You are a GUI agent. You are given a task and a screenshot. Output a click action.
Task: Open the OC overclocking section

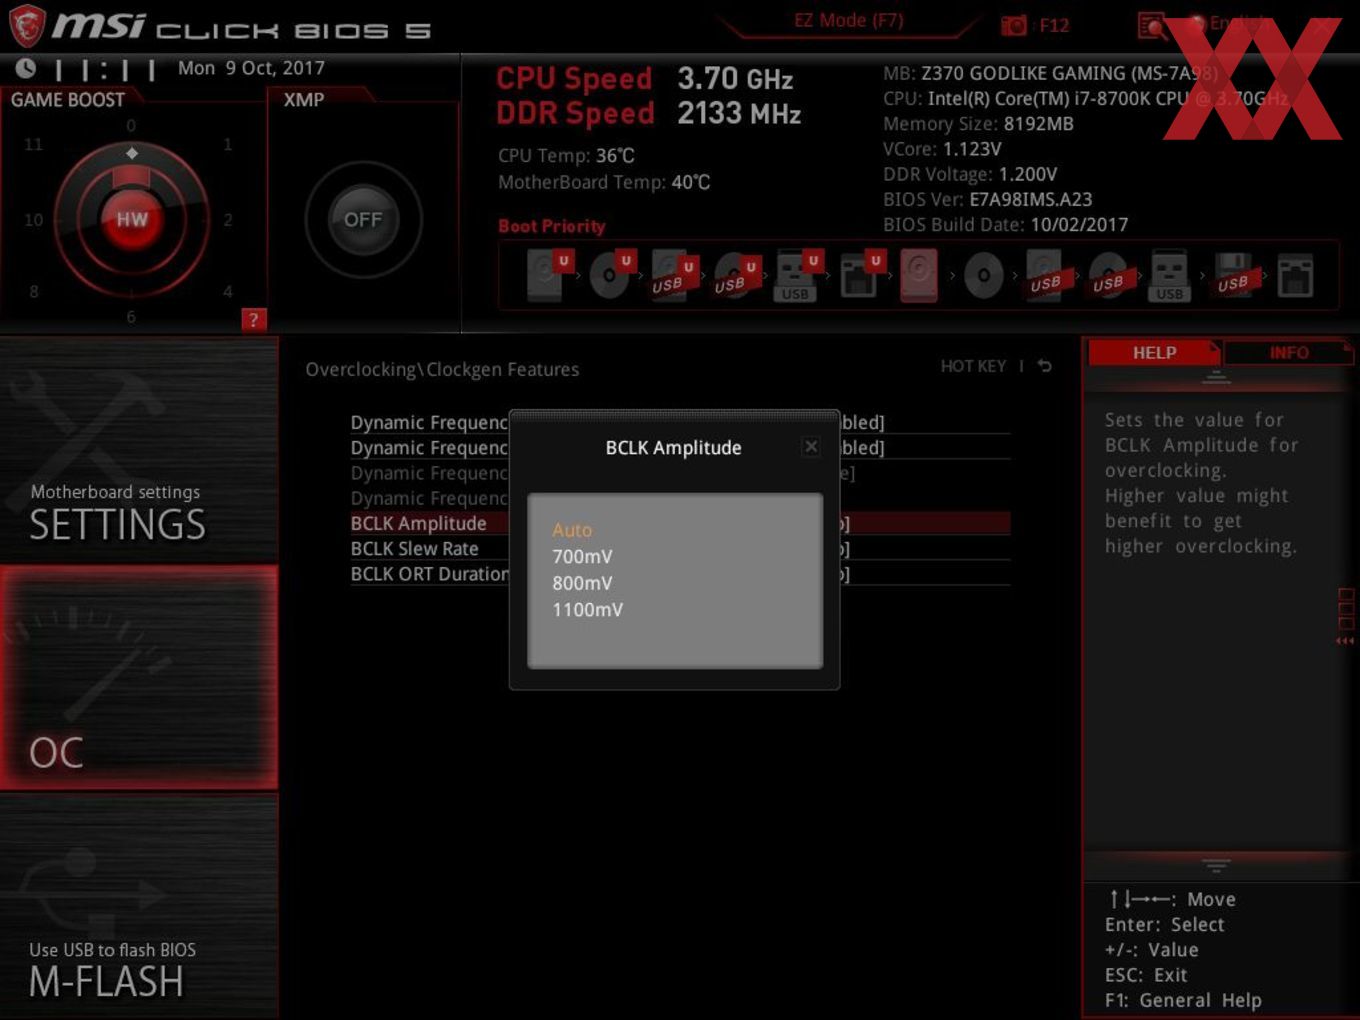[139, 677]
